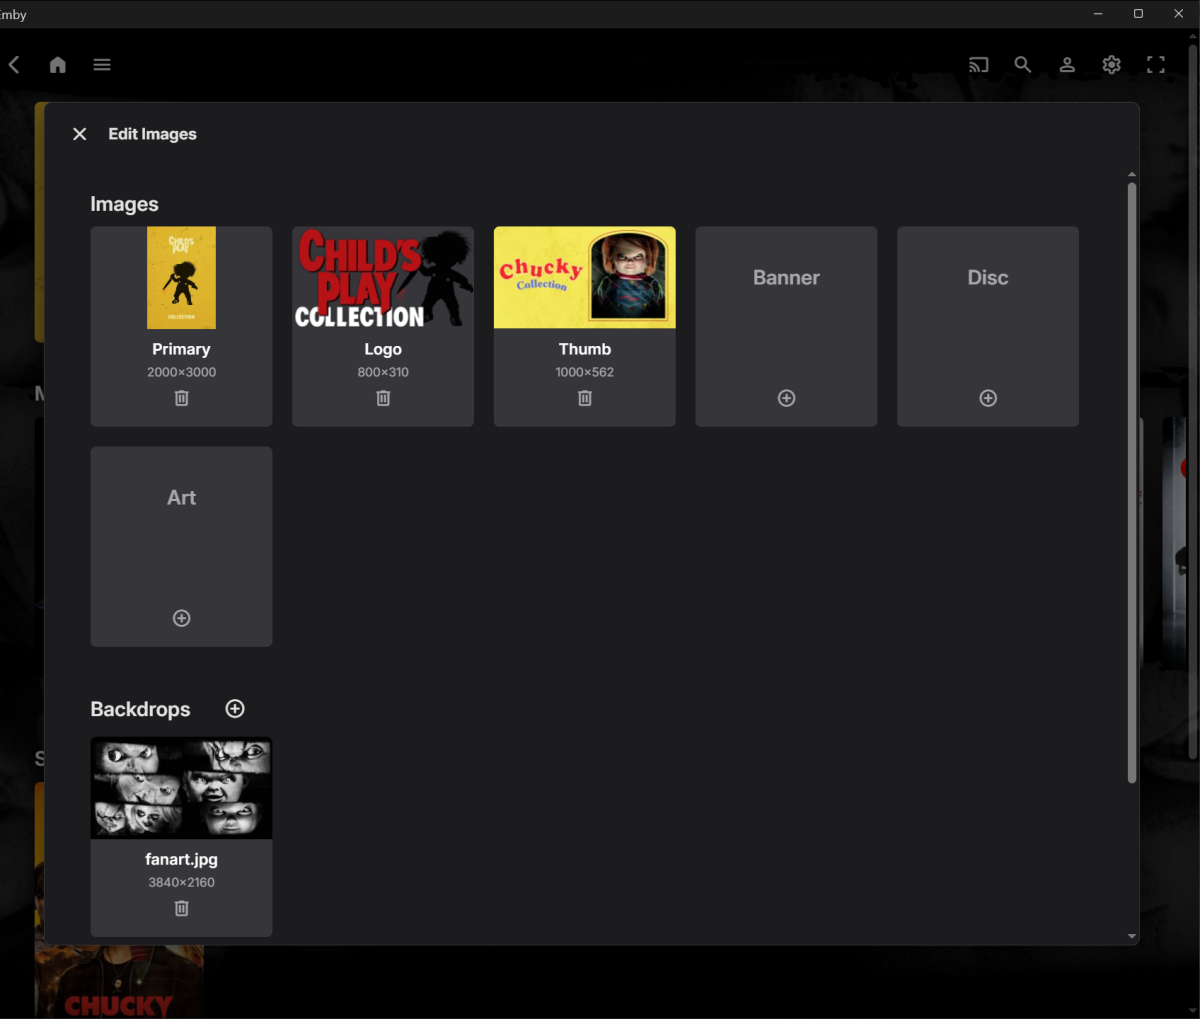Open the Child's Play Collection logo image
Viewport: 1200px width, 1019px height.
pyautogui.click(x=383, y=278)
